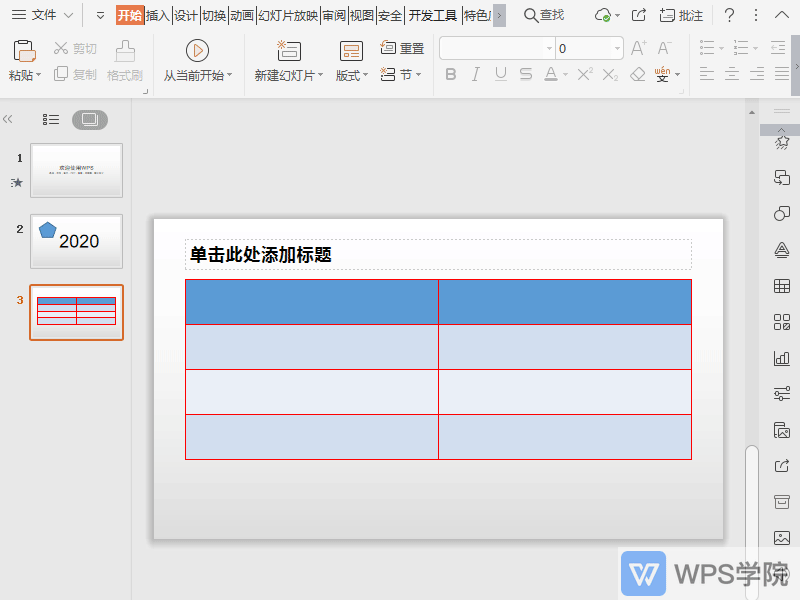
Task: Expand the font color dropdown arrow
Action: [565, 75]
